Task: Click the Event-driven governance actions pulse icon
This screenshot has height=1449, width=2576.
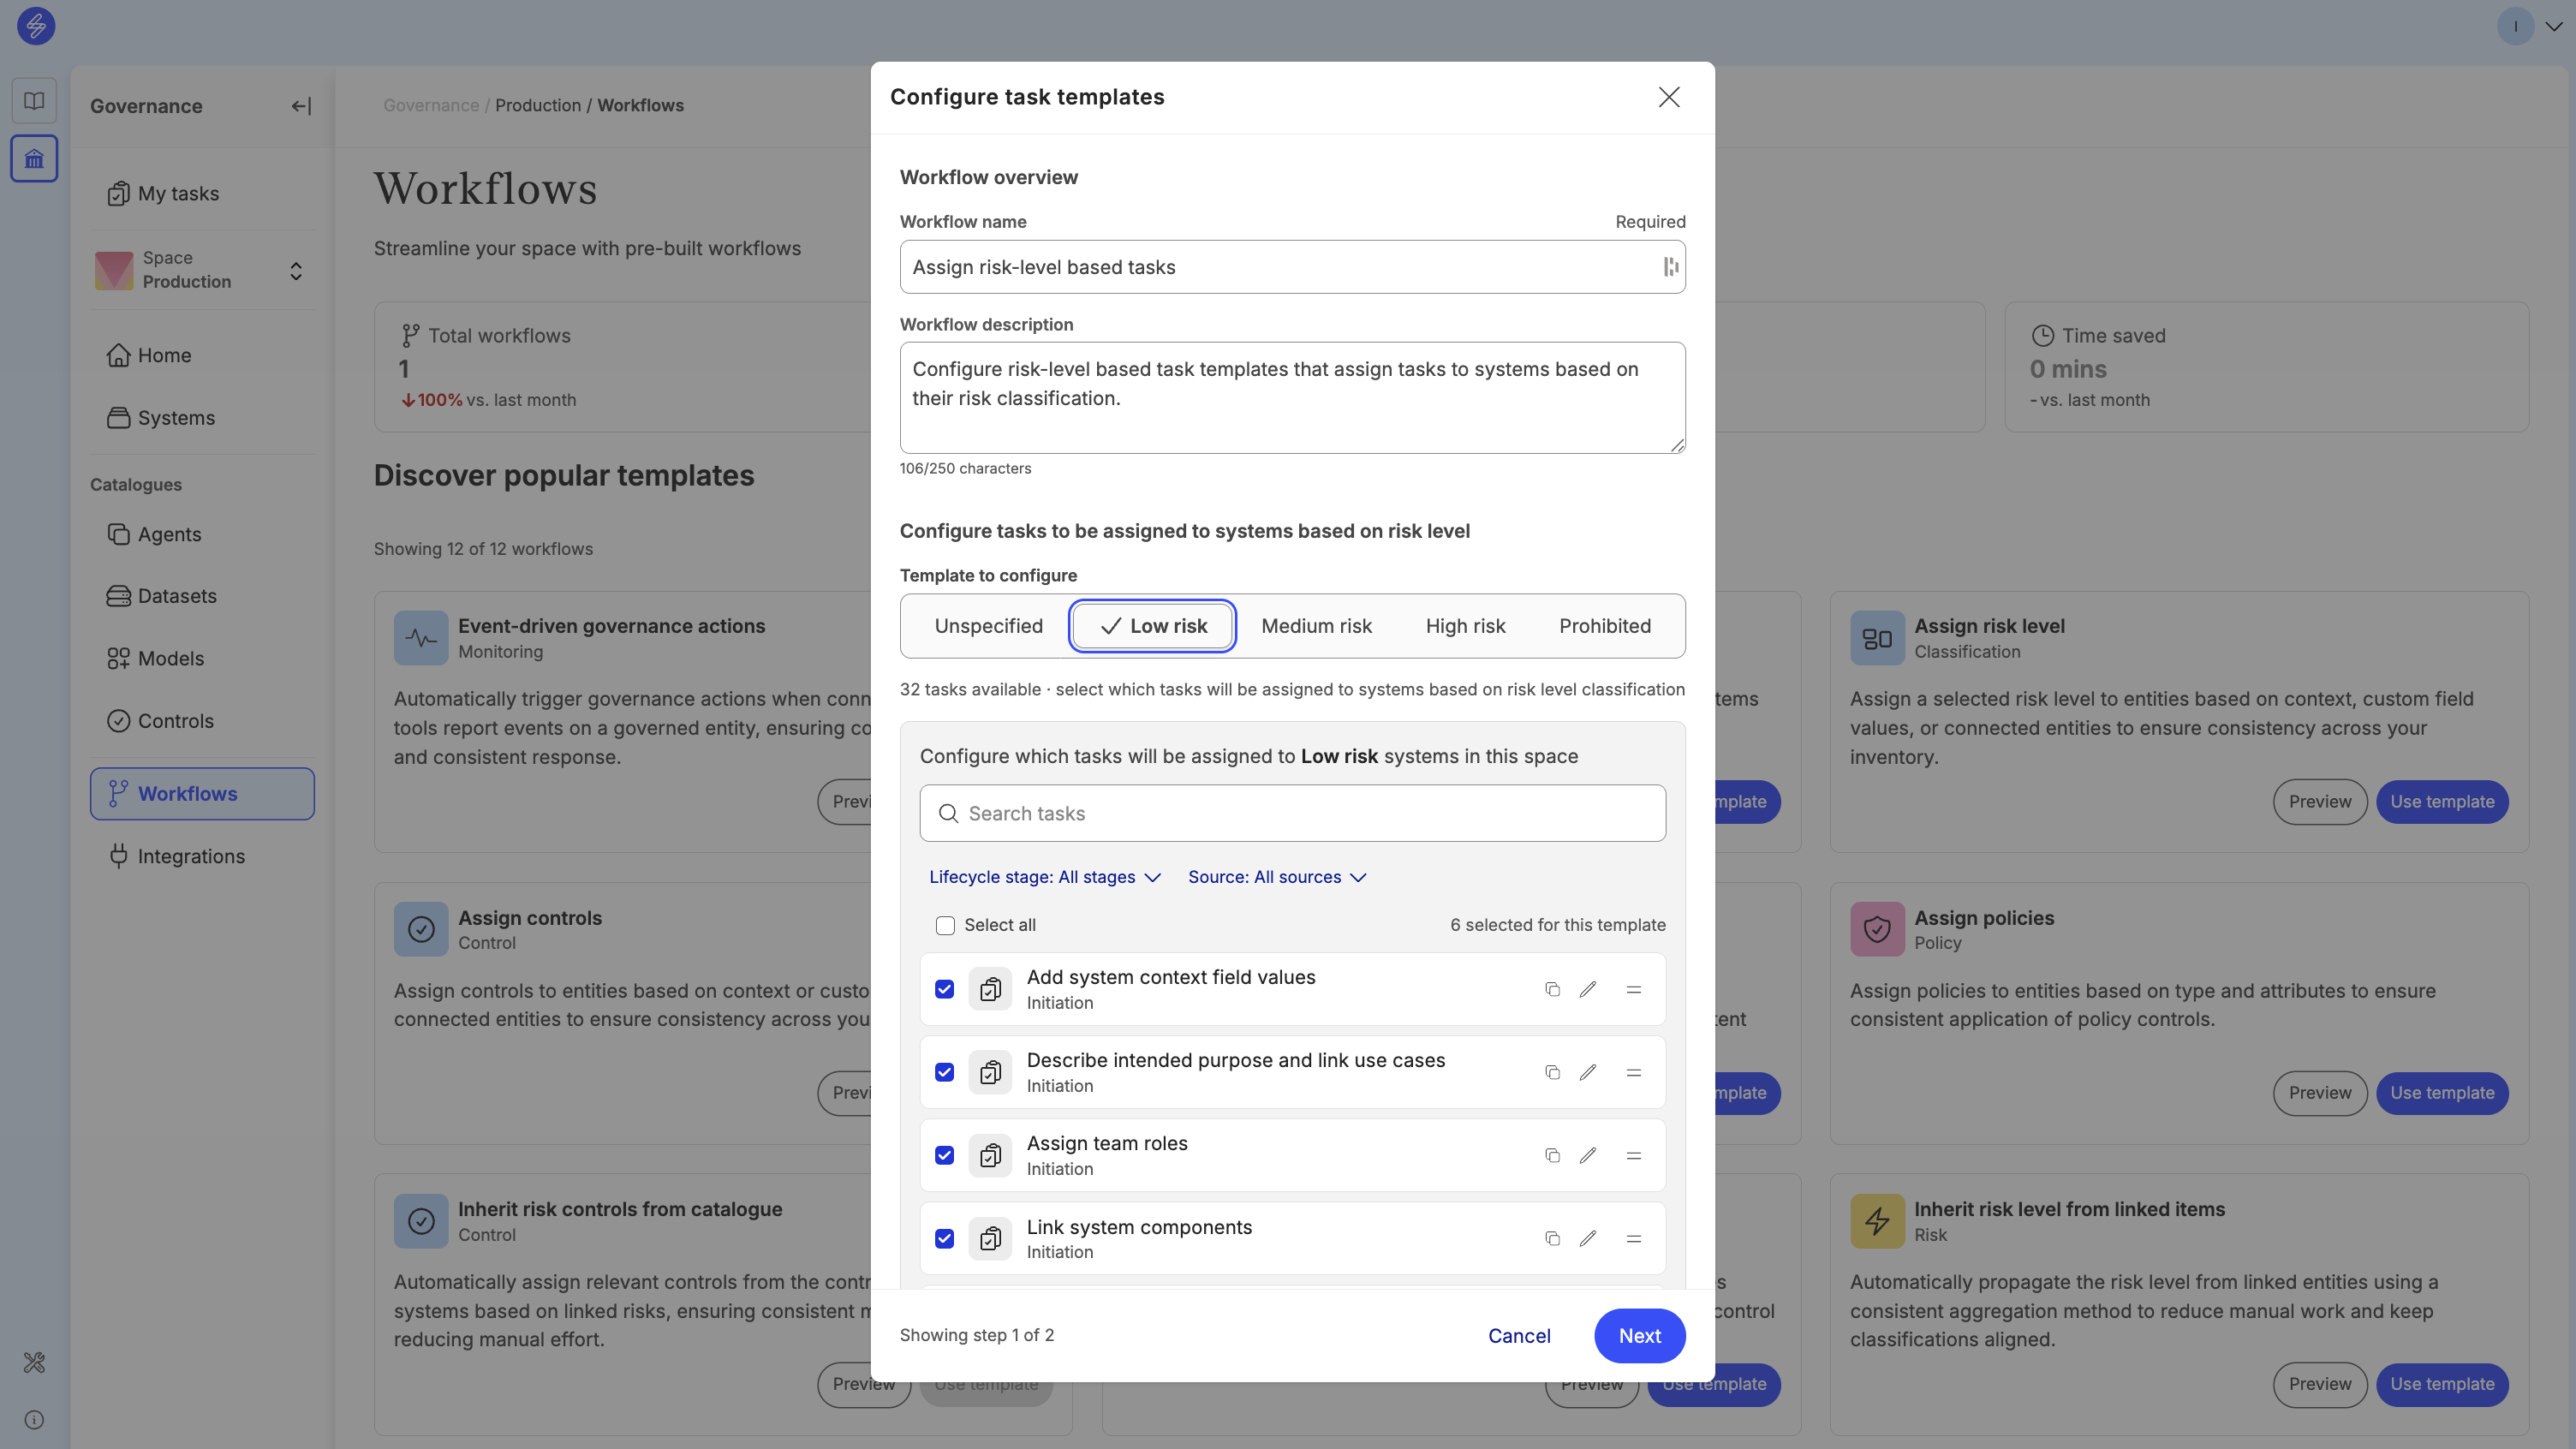Action: [x=421, y=638]
